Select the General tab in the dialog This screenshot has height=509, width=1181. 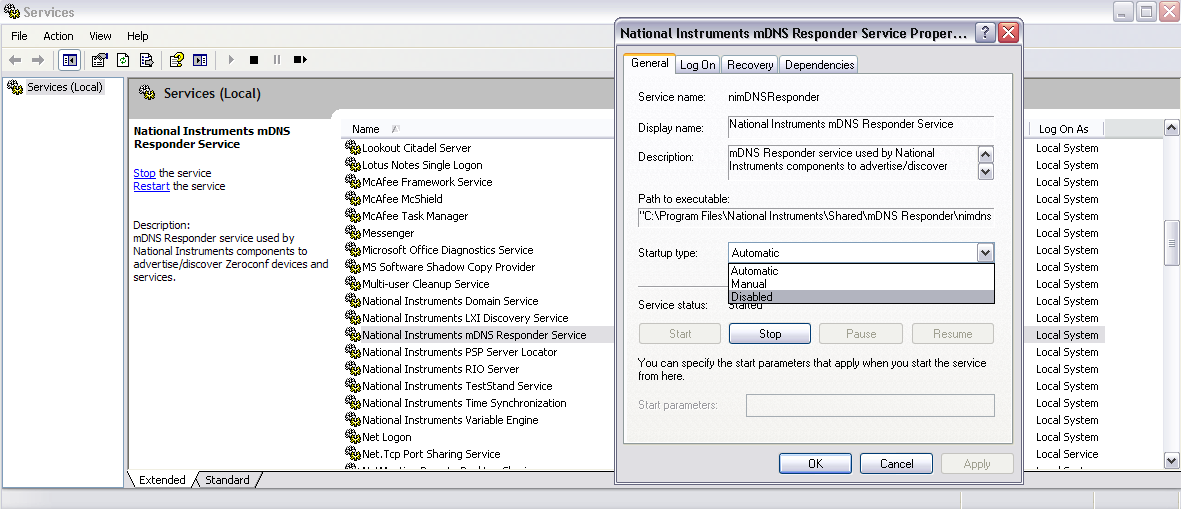pos(649,63)
